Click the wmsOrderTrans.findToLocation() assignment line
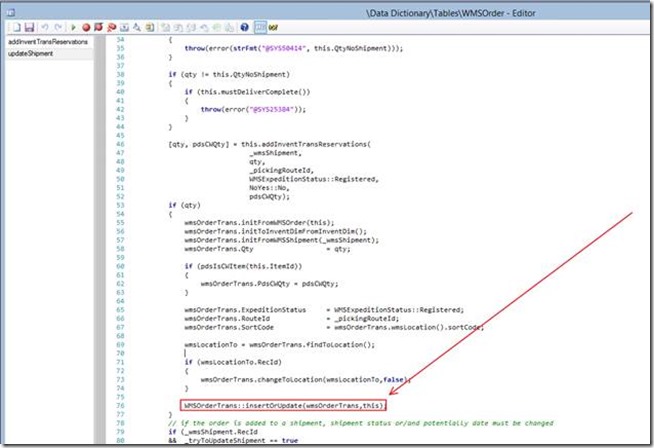Image resolution: width=654 pixels, height=448 pixels. 278,343
